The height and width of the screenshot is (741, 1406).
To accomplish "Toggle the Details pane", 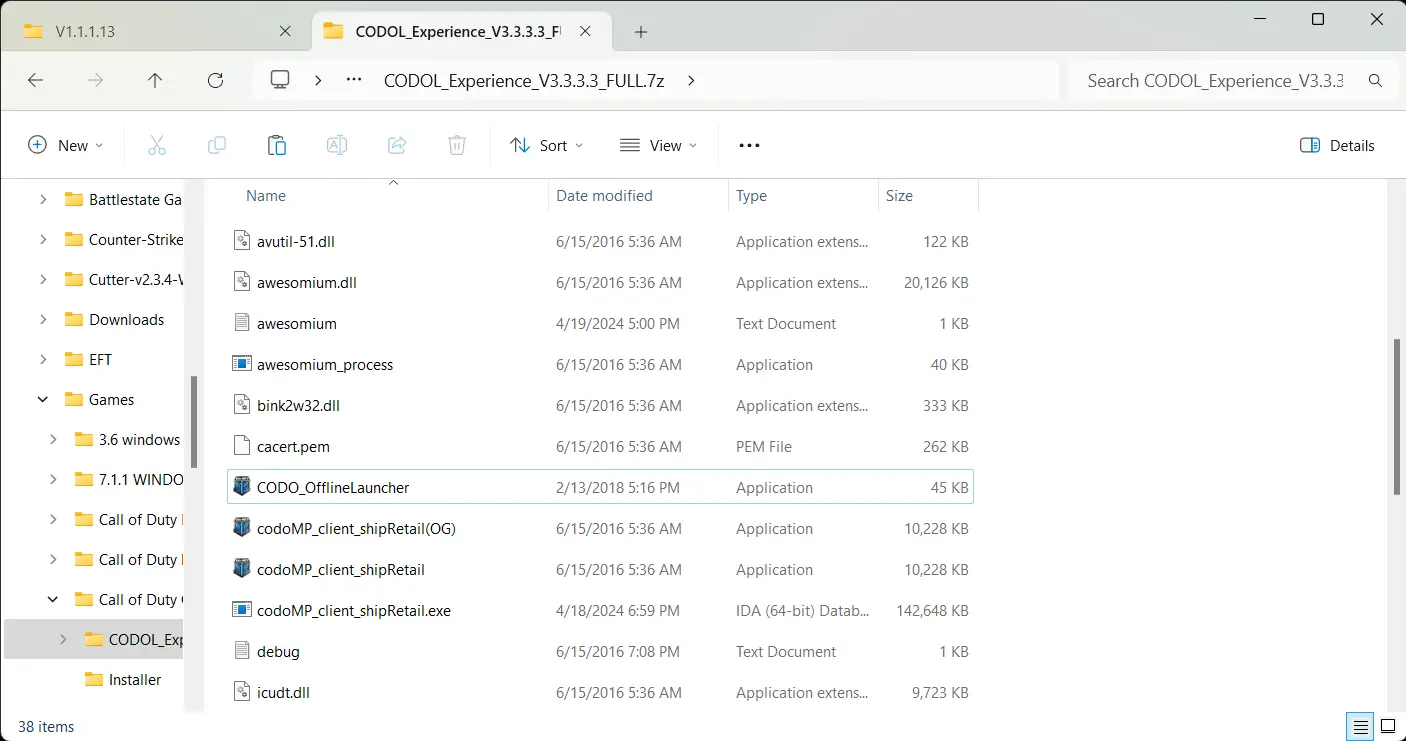I will (1337, 145).
